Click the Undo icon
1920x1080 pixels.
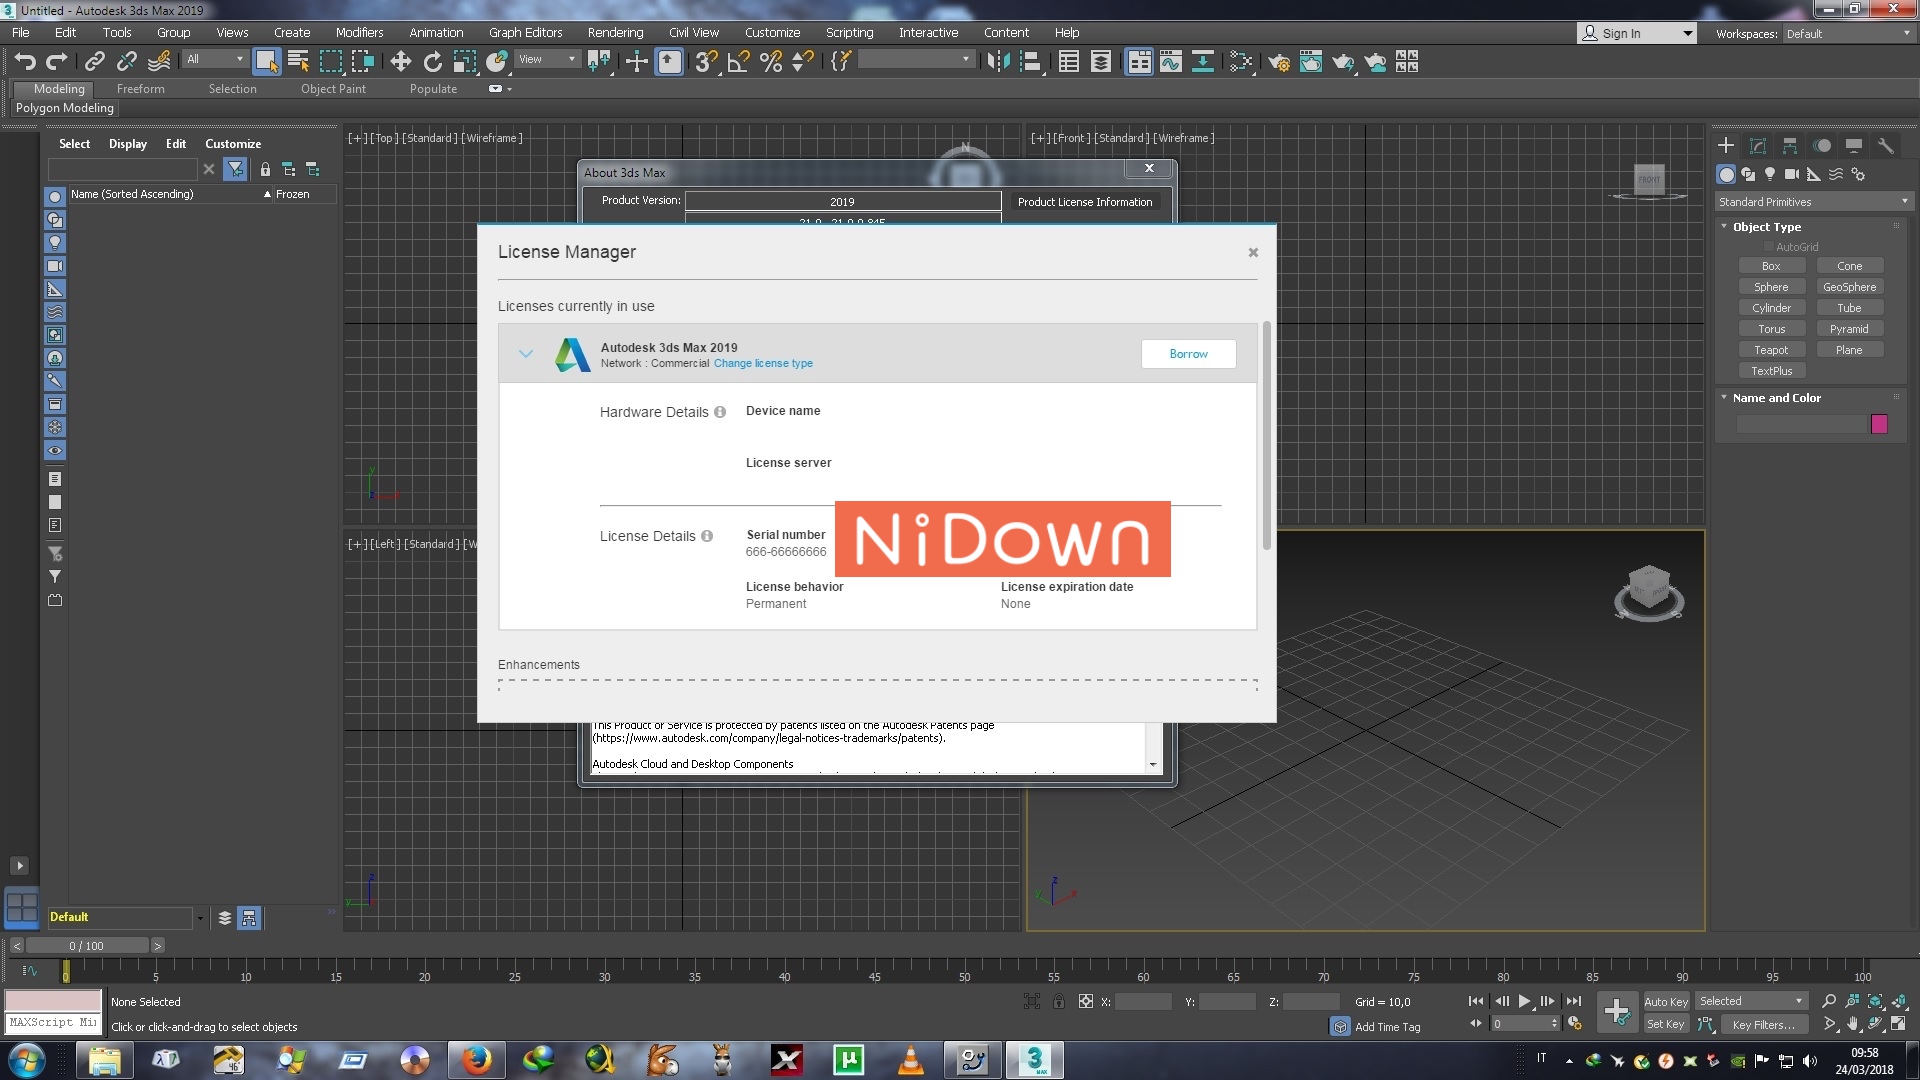pyautogui.click(x=25, y=61)
